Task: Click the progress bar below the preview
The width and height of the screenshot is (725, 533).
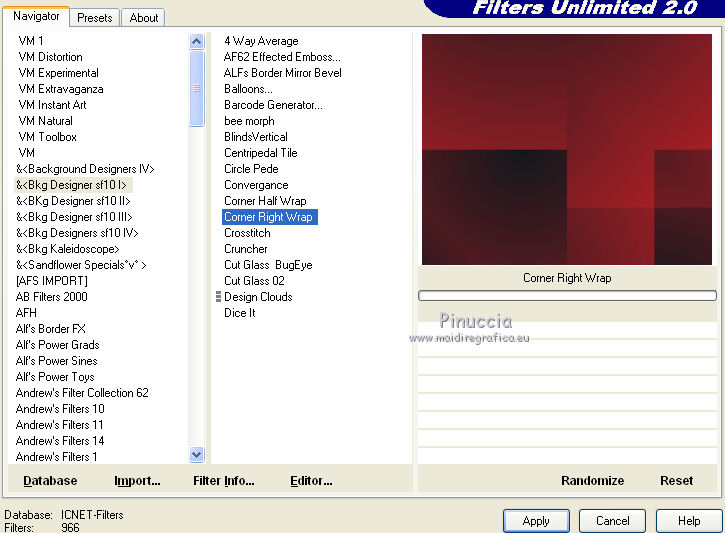Action: coord(567,295)
